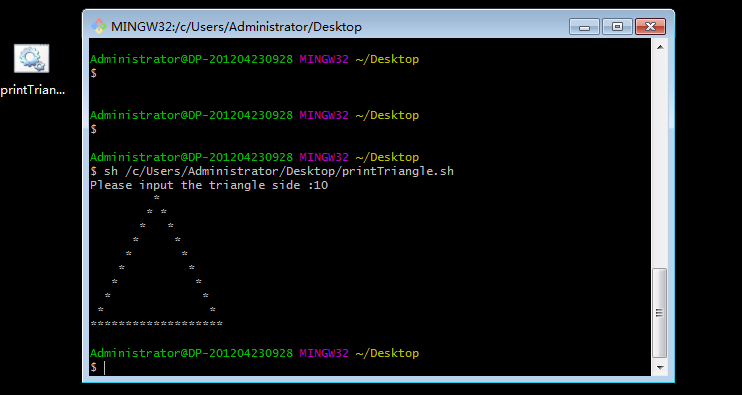Click the terminal vertical scrollbar thumb
This screenshot has width=742, height=395.
[660, 313]
